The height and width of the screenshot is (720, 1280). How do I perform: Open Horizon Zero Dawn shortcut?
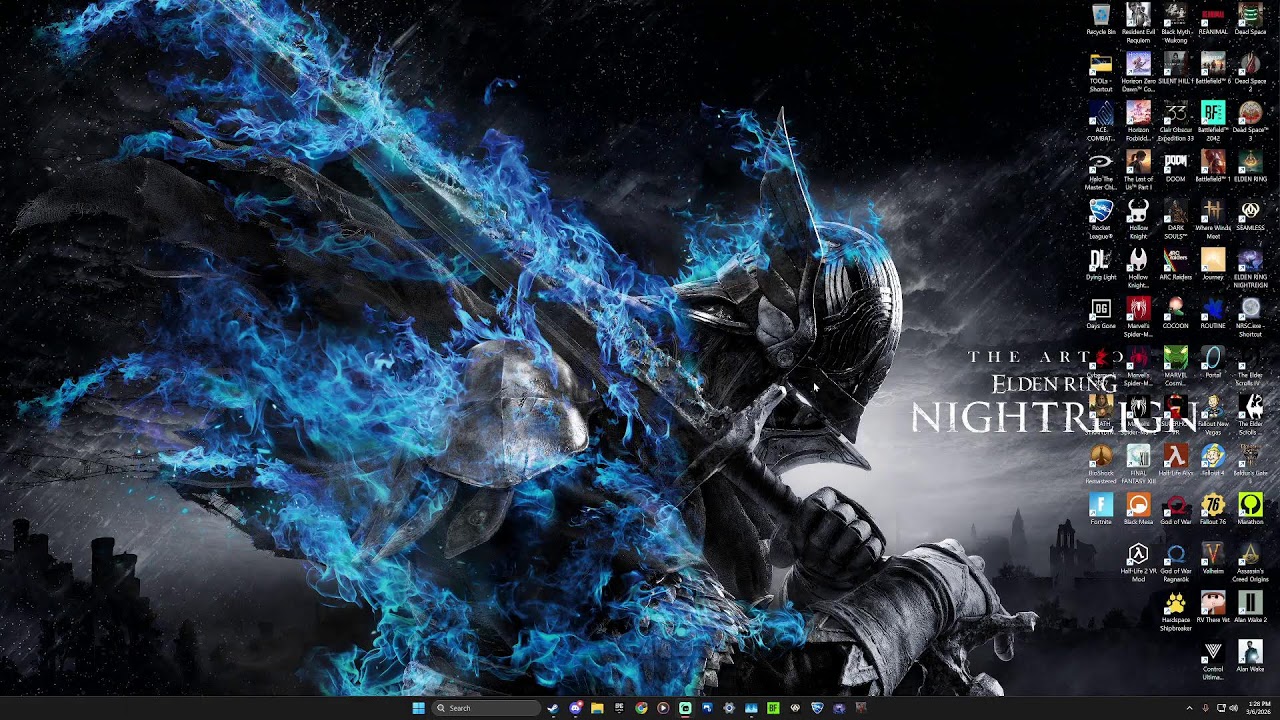[x=1138, y=72]
